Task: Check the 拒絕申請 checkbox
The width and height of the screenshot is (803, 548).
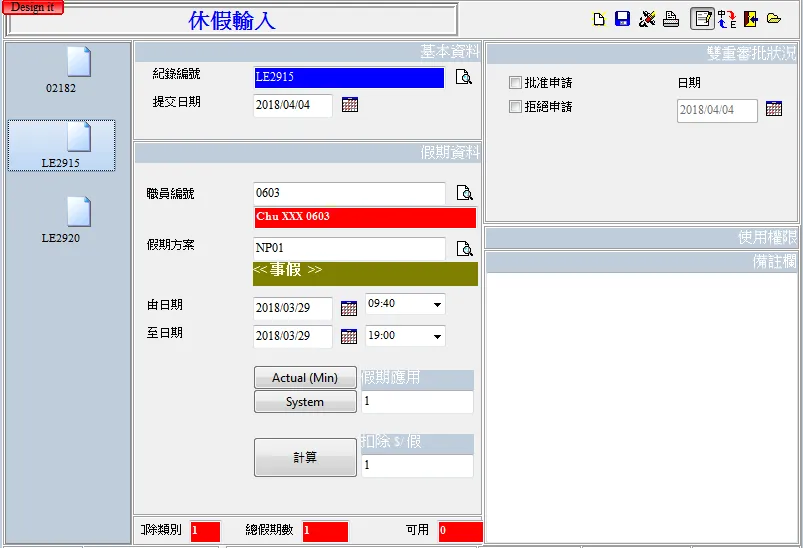Action: (x=516, y=107)
